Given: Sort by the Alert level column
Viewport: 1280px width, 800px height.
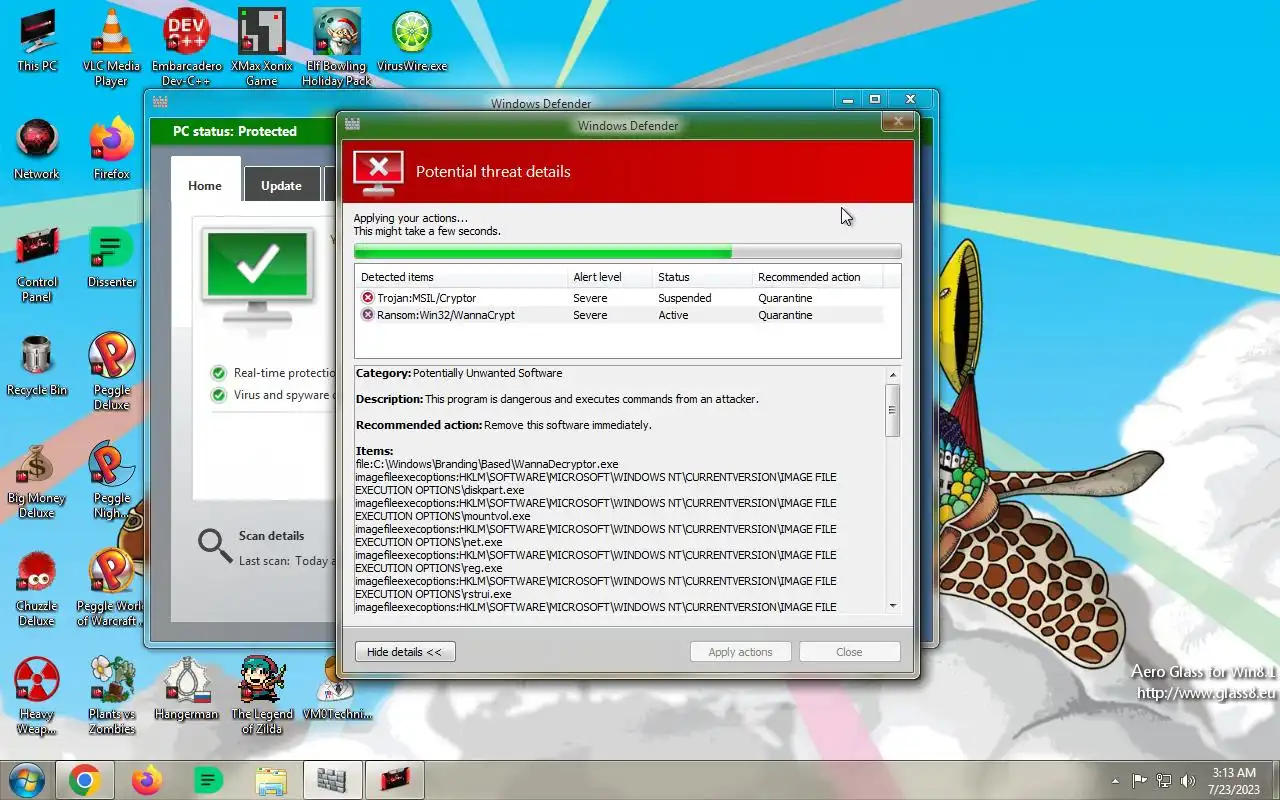Looking at the screenshot, I should (x=609, y=277).
